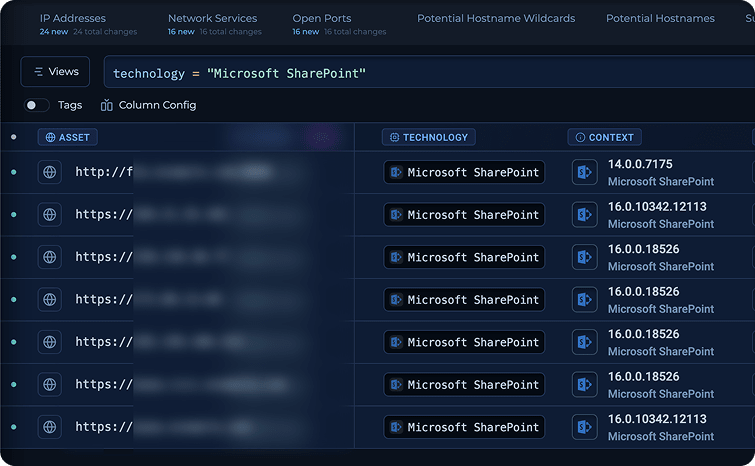Switch to the IP Addresses tab
The width and height of the screenshot is (755, 466).
[88, 24]
